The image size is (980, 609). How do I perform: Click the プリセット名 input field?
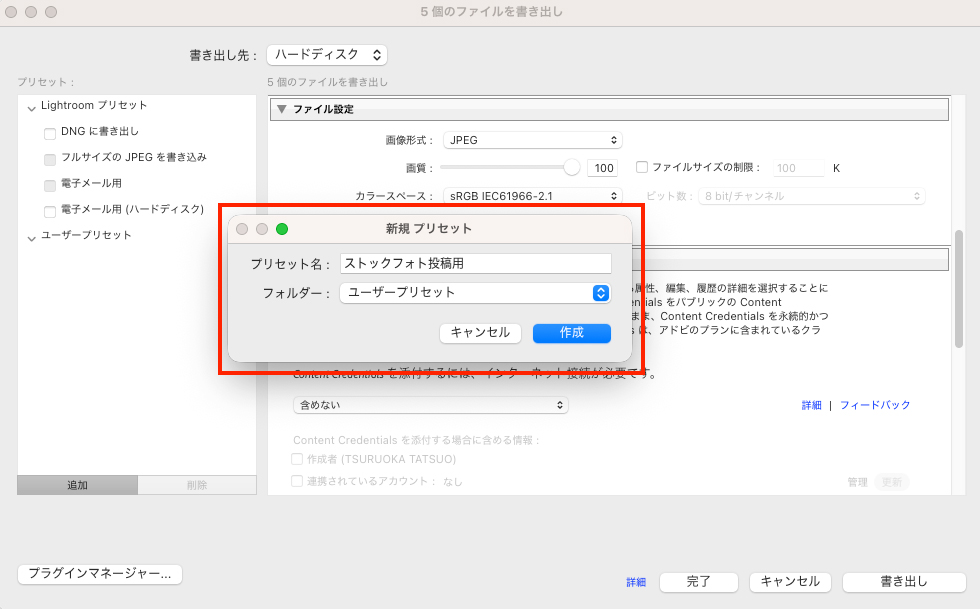475,263
